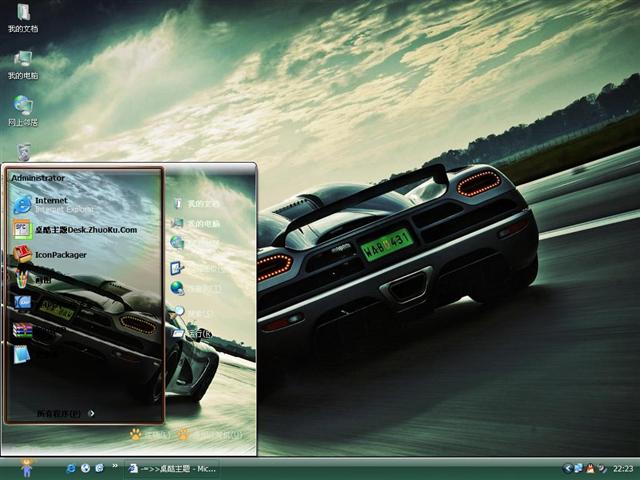Click the Recycle Bin icon on the desktop
Image resolution: width=640 pixels, height=480 pixels.
23,151
